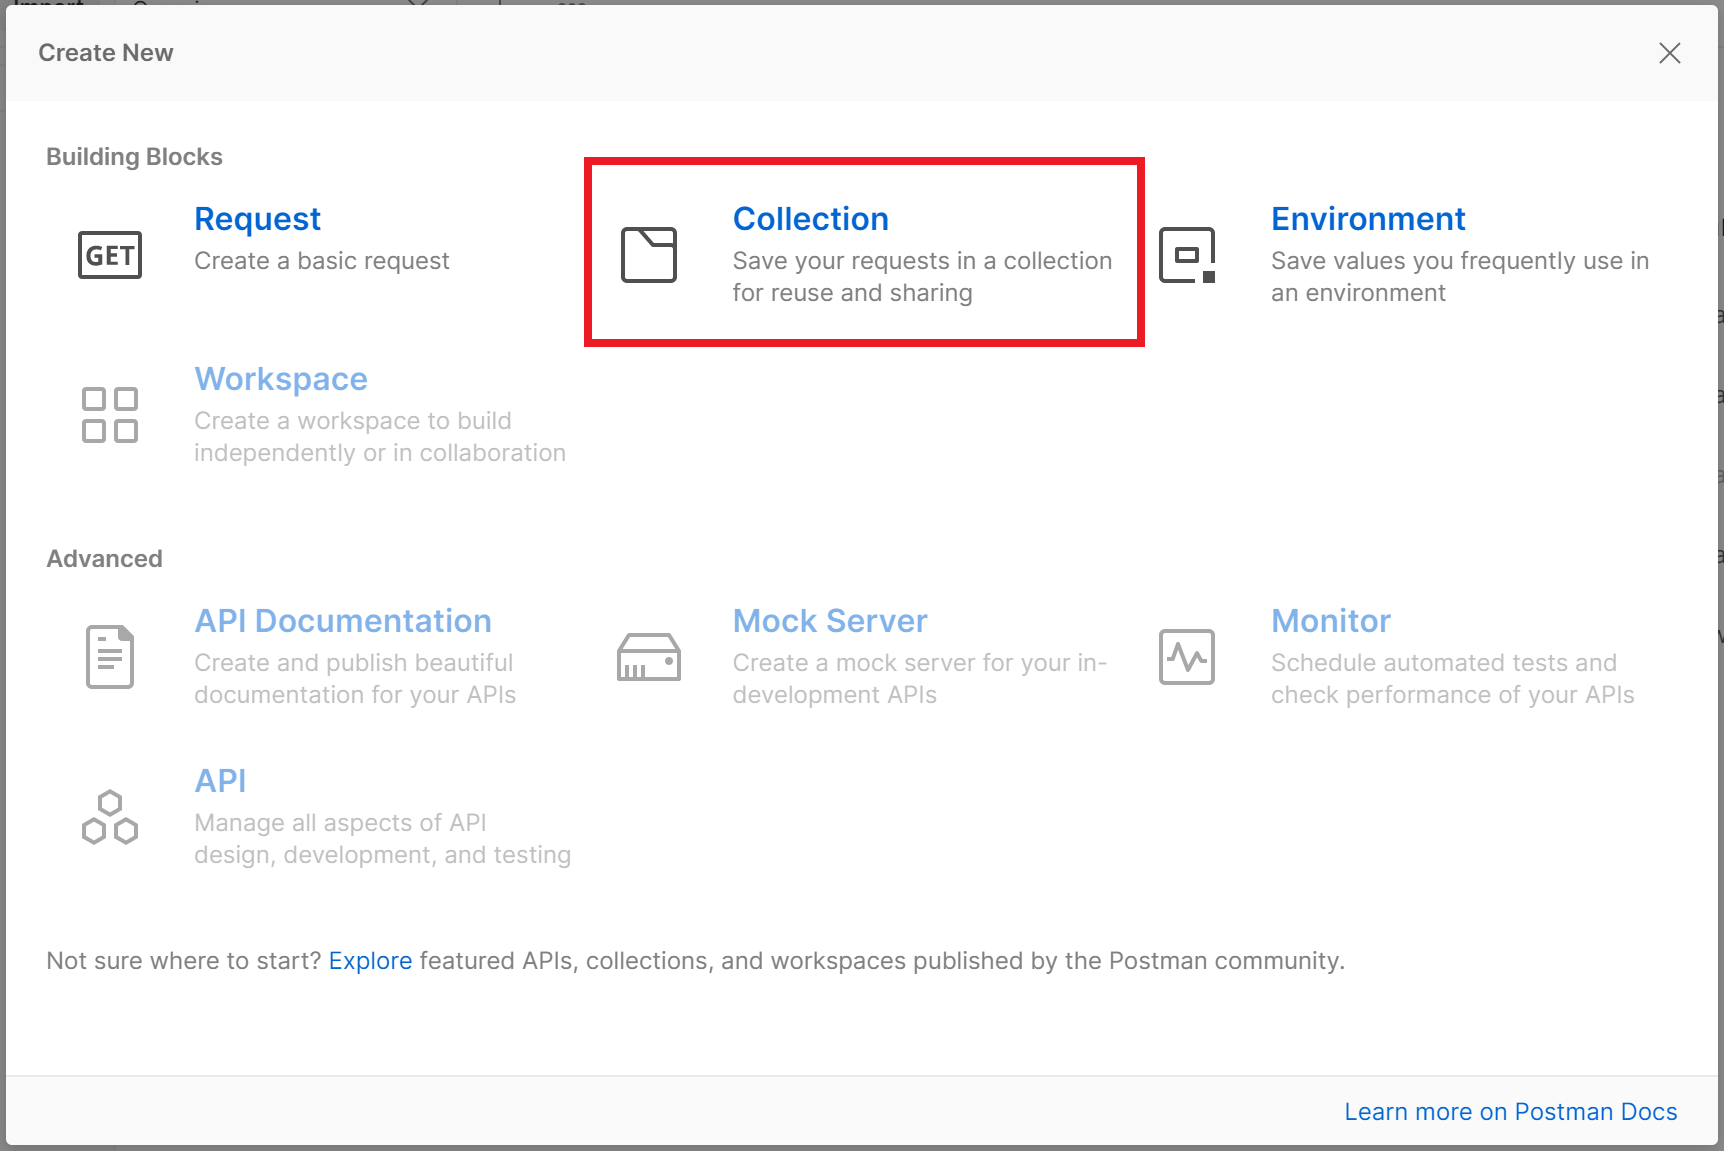Open the Workspace heading link

click(x=281, y=379)
